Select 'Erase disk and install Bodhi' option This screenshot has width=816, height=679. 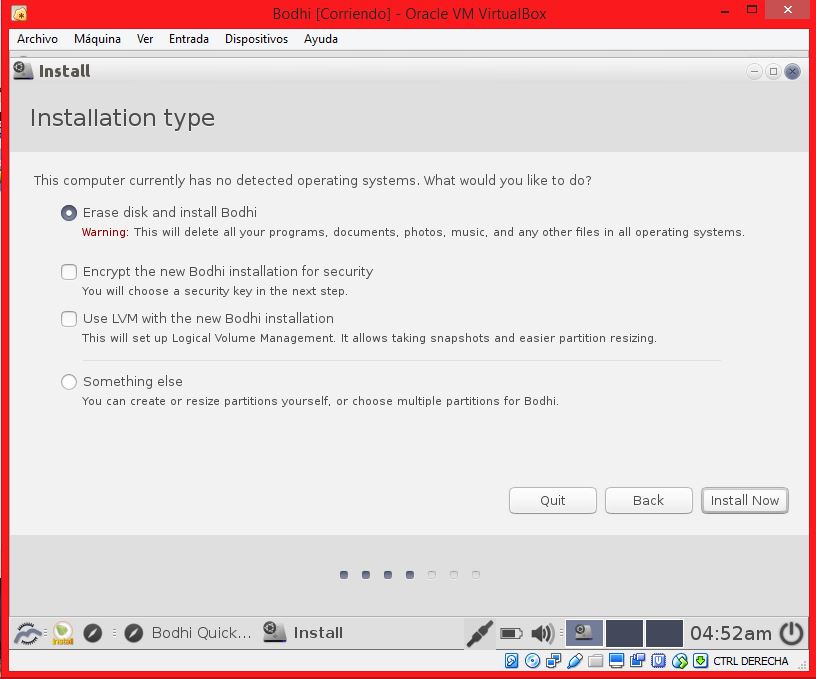(69, 213)
